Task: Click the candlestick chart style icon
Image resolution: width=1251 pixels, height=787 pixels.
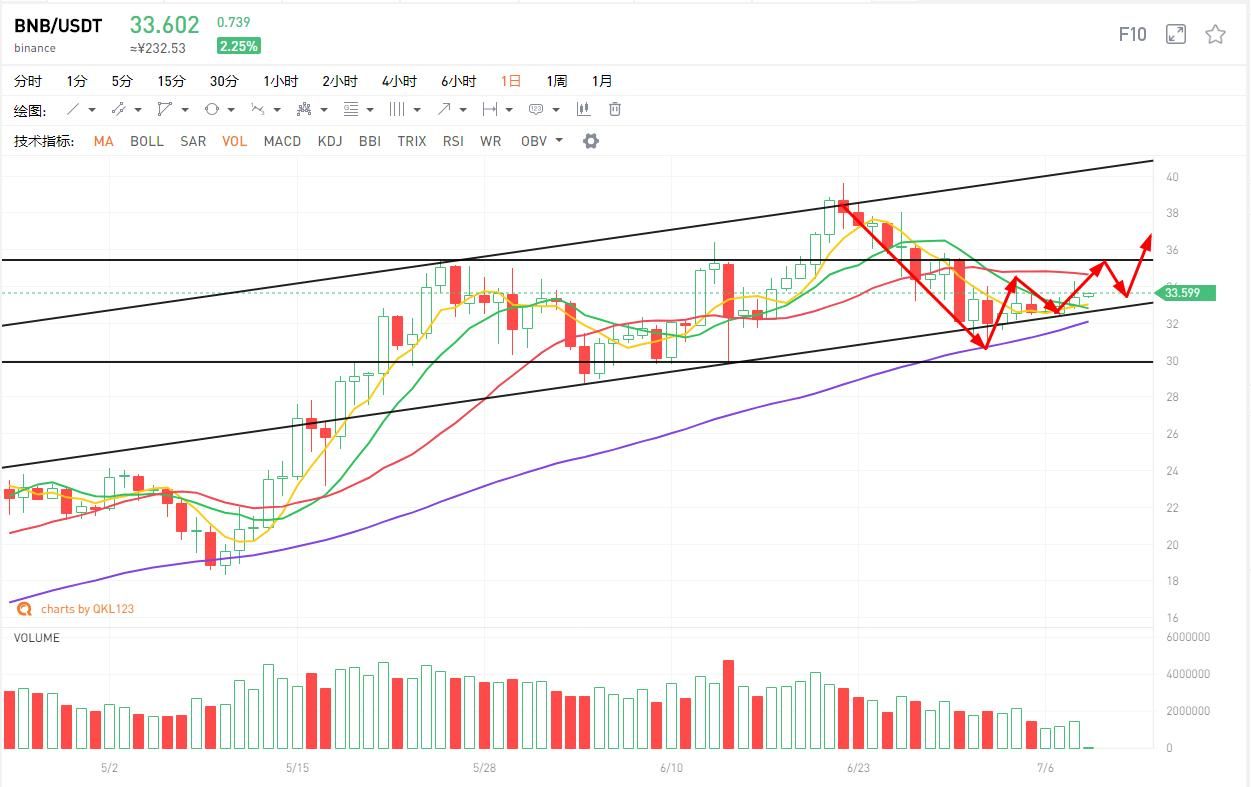Action: 583,109
